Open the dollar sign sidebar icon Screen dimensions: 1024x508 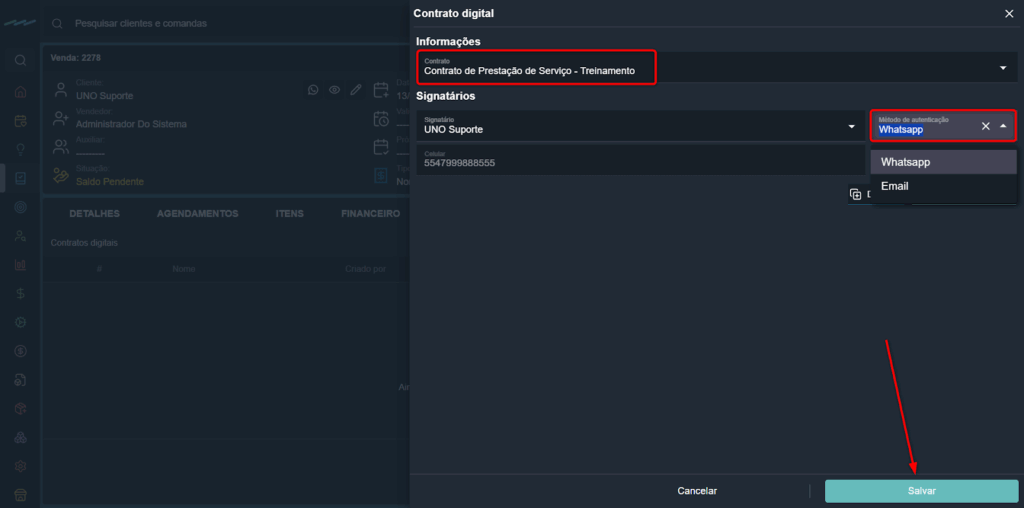pyautogui.click(x=20, y=294)
